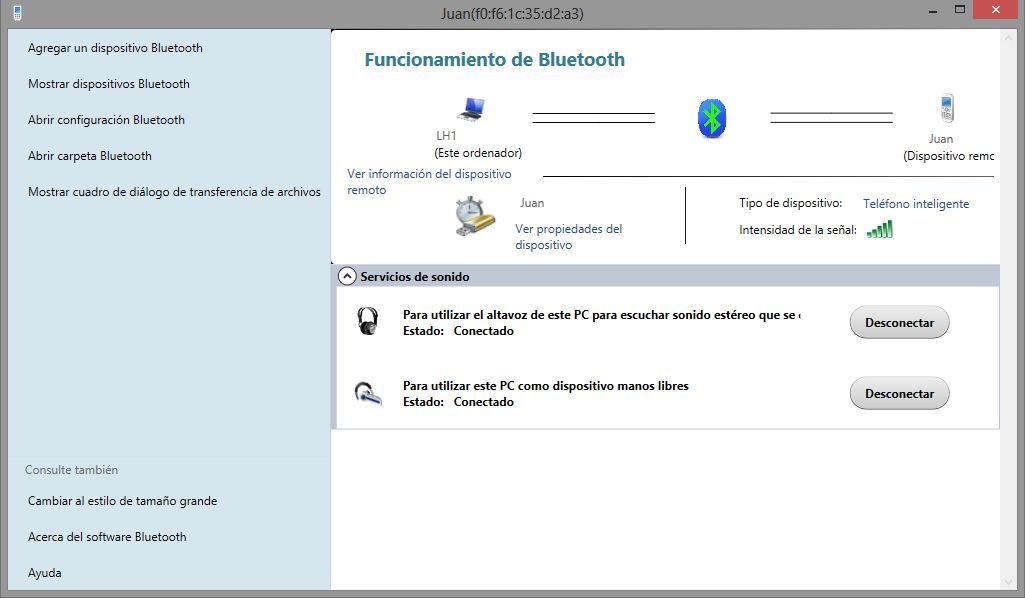Open Ver propiedades del dispositivo link

(x=568, y=237)
